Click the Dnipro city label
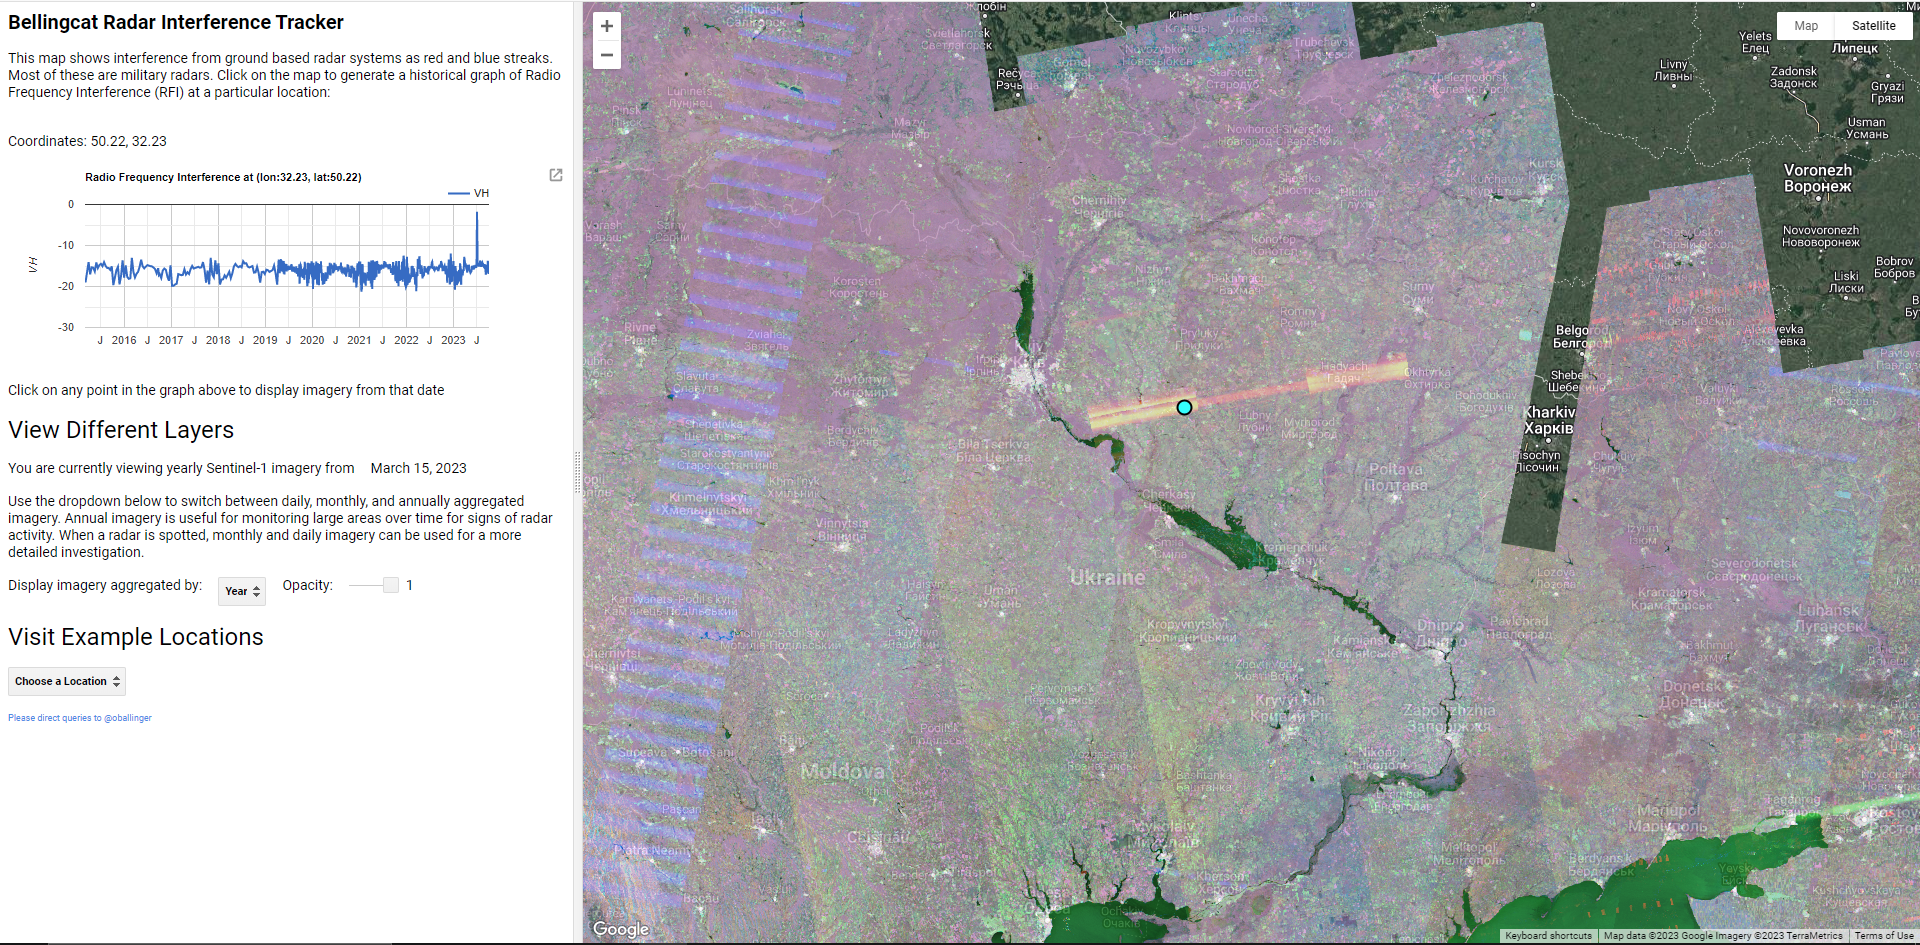Image resolution: width=1920 pixels, height=945 pixels. pyautogui.click(x=1441, y=633)
